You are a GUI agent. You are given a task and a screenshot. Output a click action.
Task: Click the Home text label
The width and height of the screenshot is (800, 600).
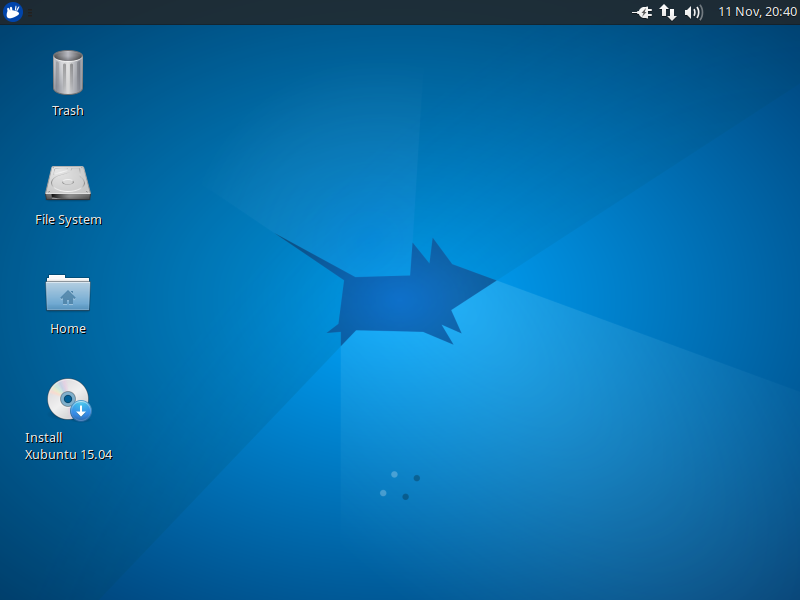click(x=68, y=329)
